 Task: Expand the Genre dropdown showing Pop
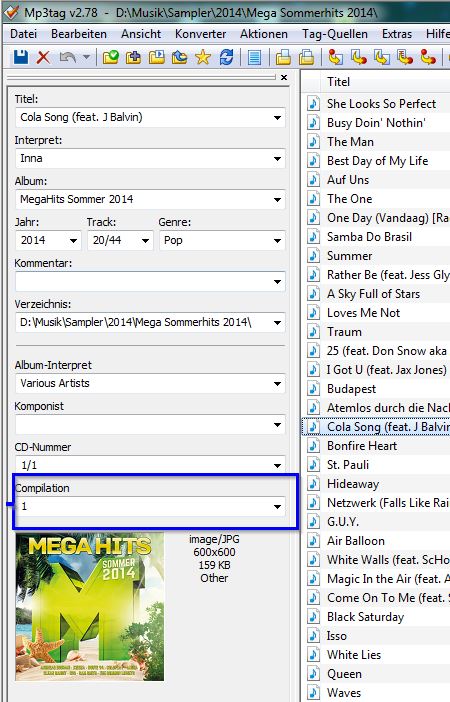(x=277, y=241)
